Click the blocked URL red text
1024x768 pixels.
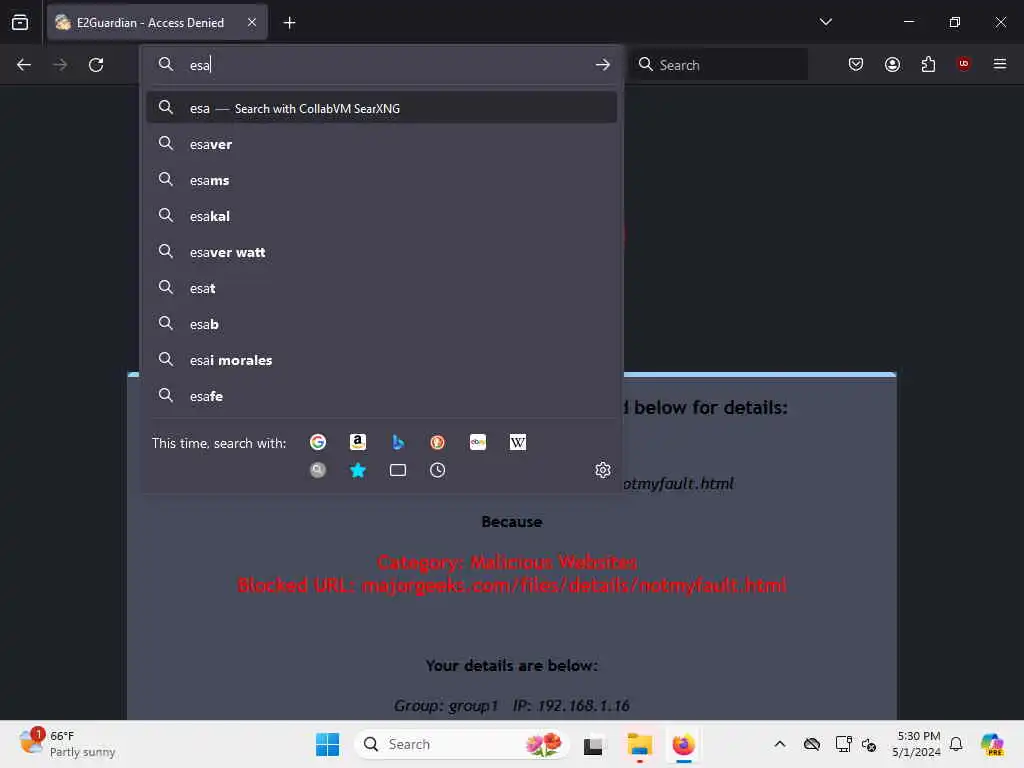coord(512,585)
